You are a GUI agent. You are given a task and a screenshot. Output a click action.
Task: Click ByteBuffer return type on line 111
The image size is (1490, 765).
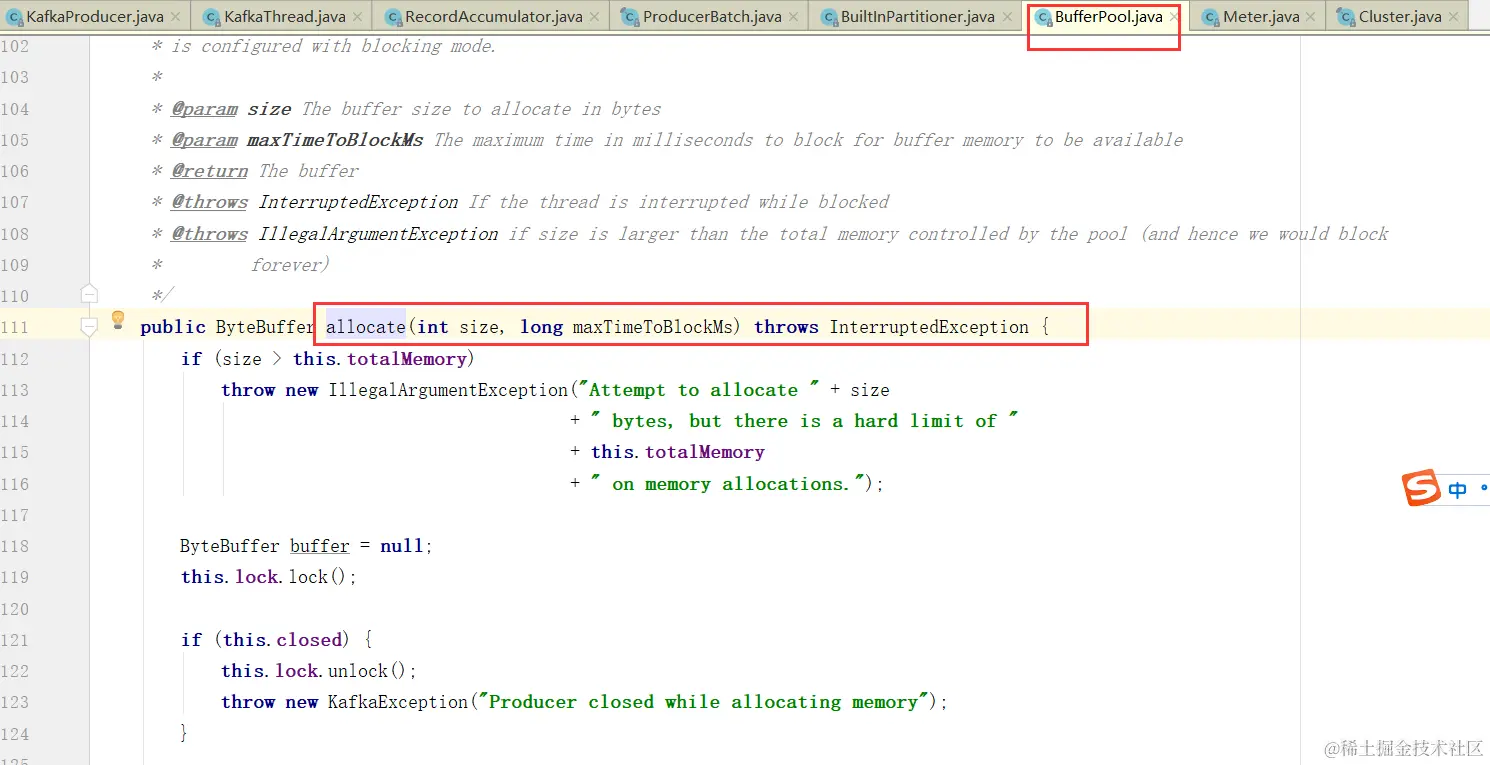(x=265, y=327)
